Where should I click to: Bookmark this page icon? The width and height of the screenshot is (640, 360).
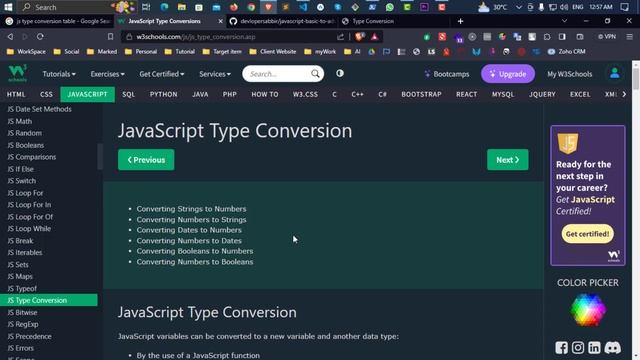[111, 37]
